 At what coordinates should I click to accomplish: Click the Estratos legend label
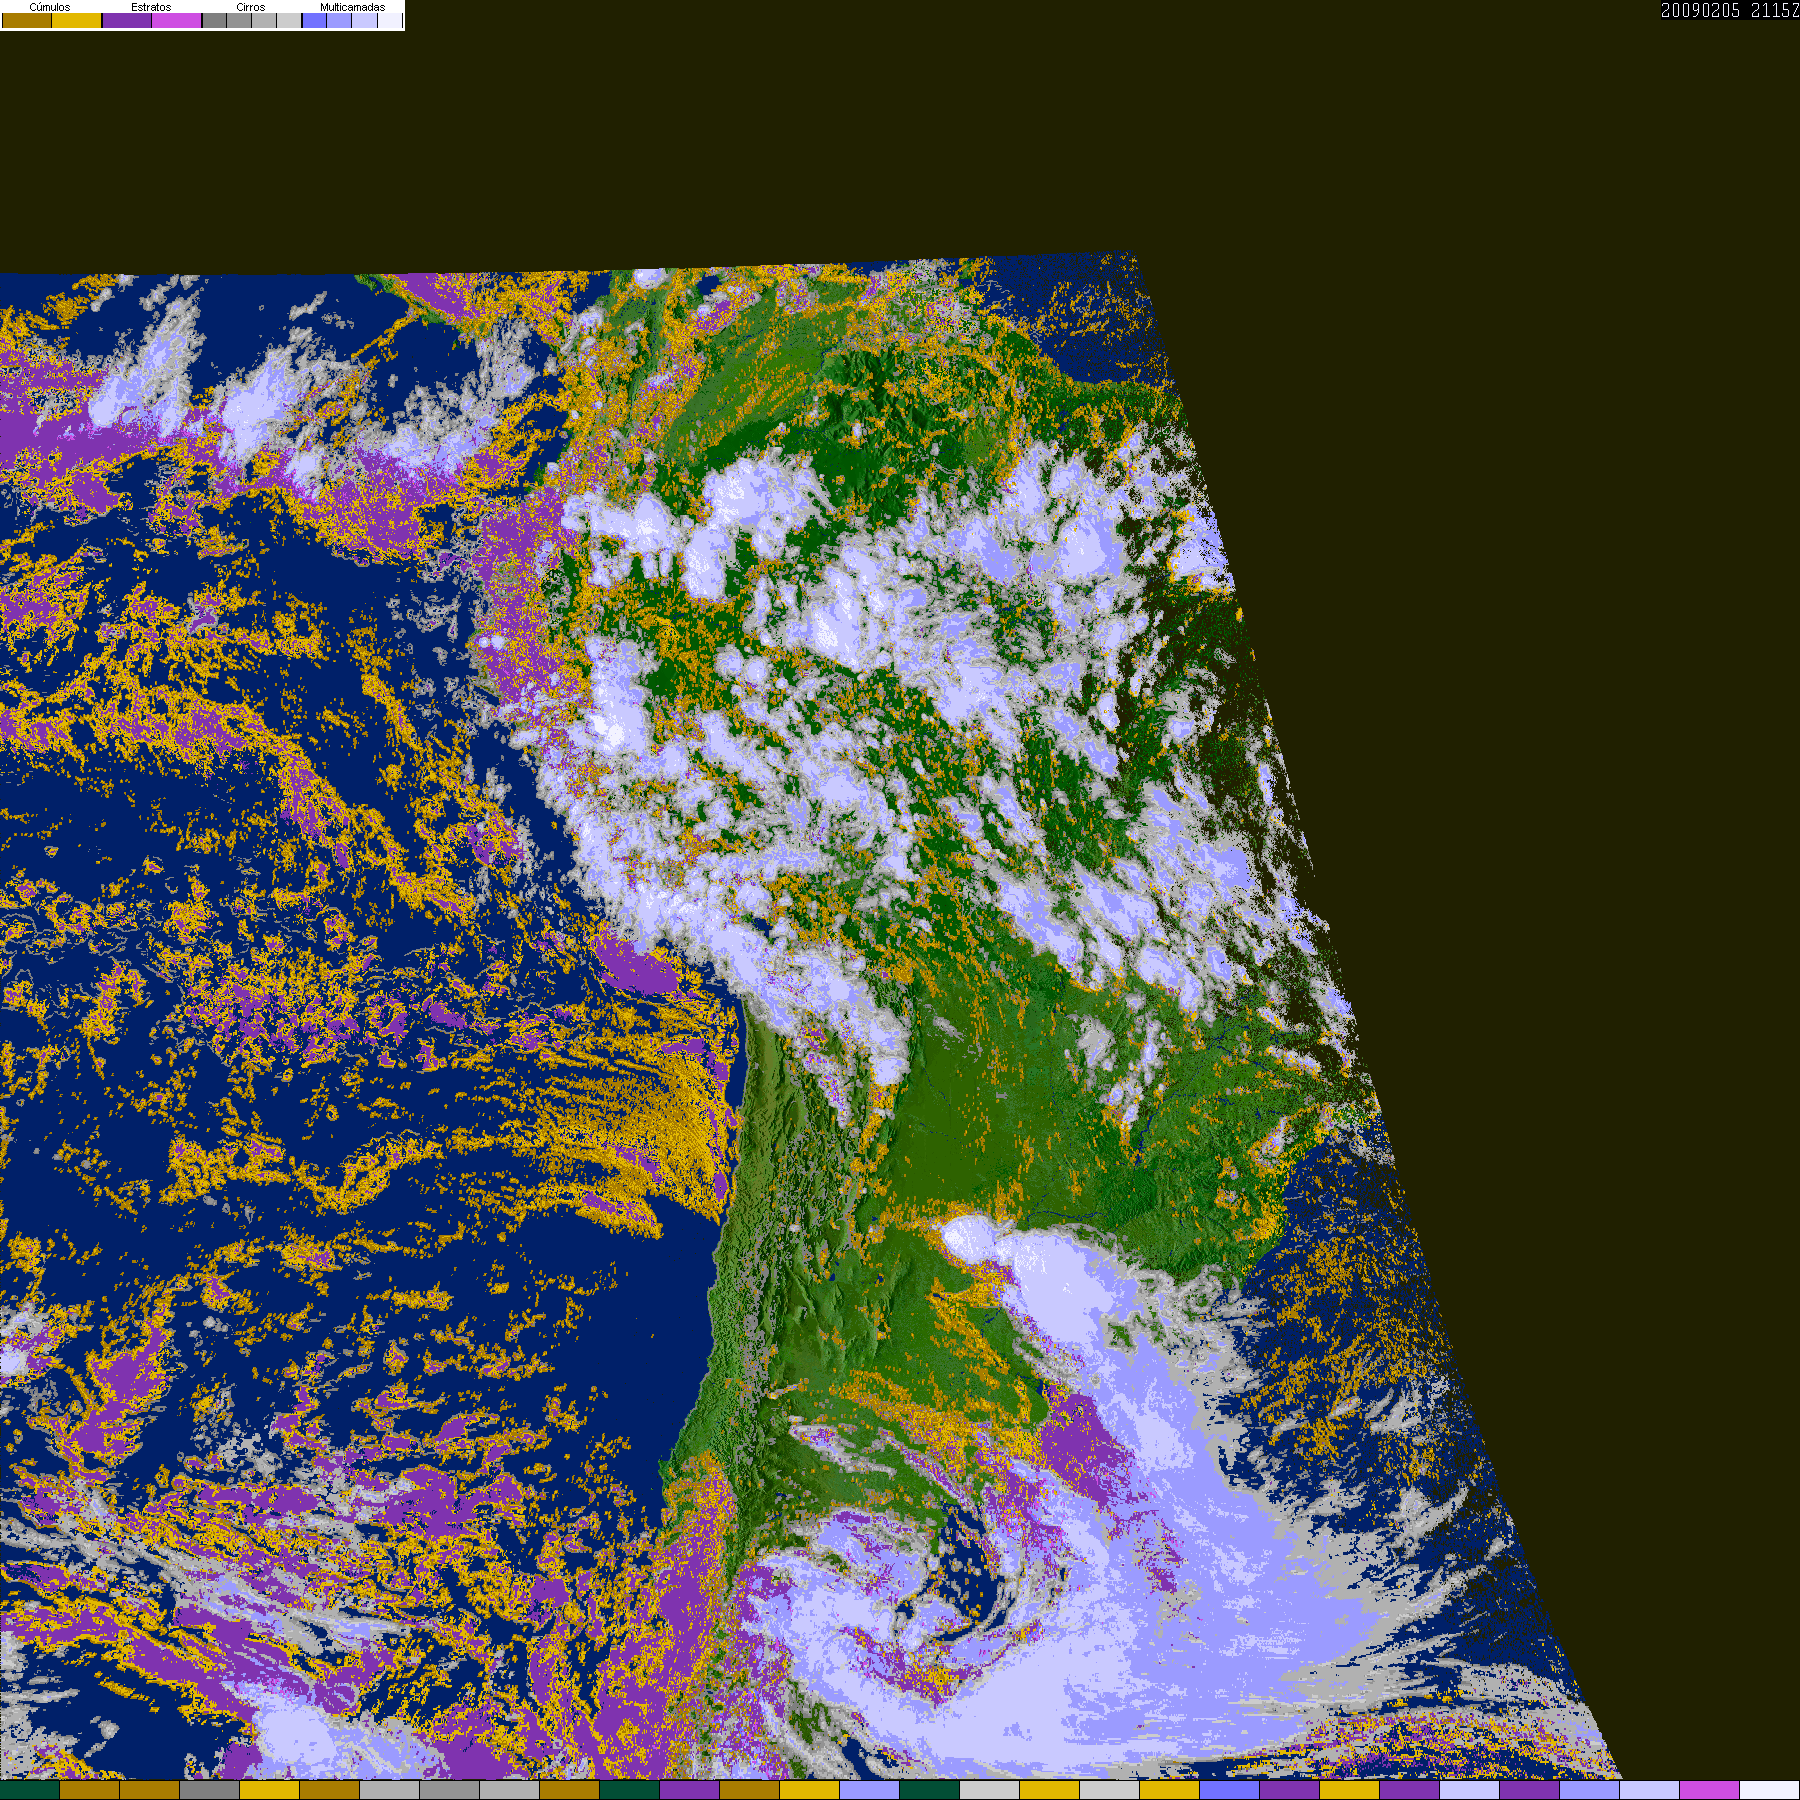point(151,7)
